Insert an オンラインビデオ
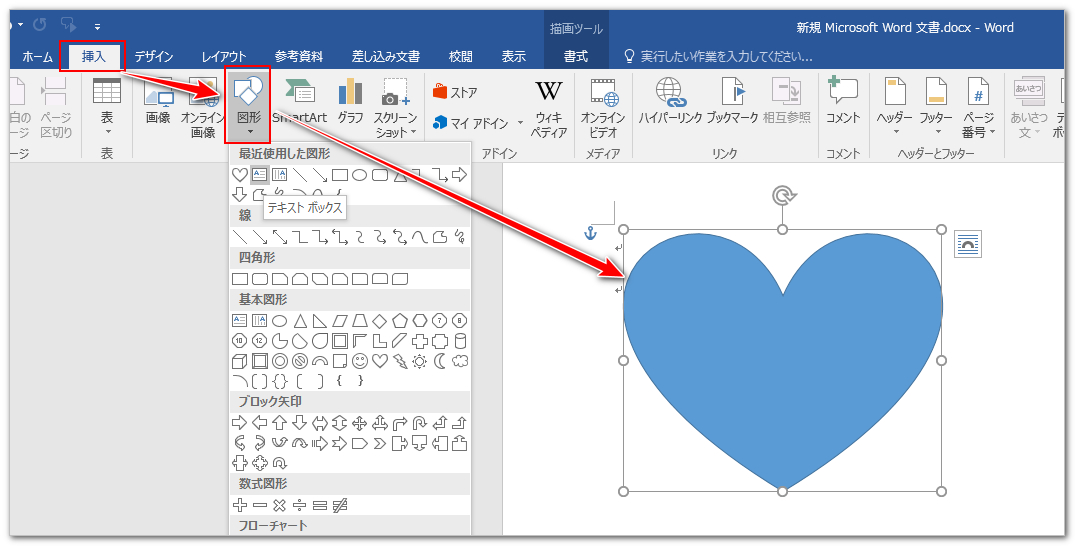Screen dimensions: 1075x546 [603, 108]
